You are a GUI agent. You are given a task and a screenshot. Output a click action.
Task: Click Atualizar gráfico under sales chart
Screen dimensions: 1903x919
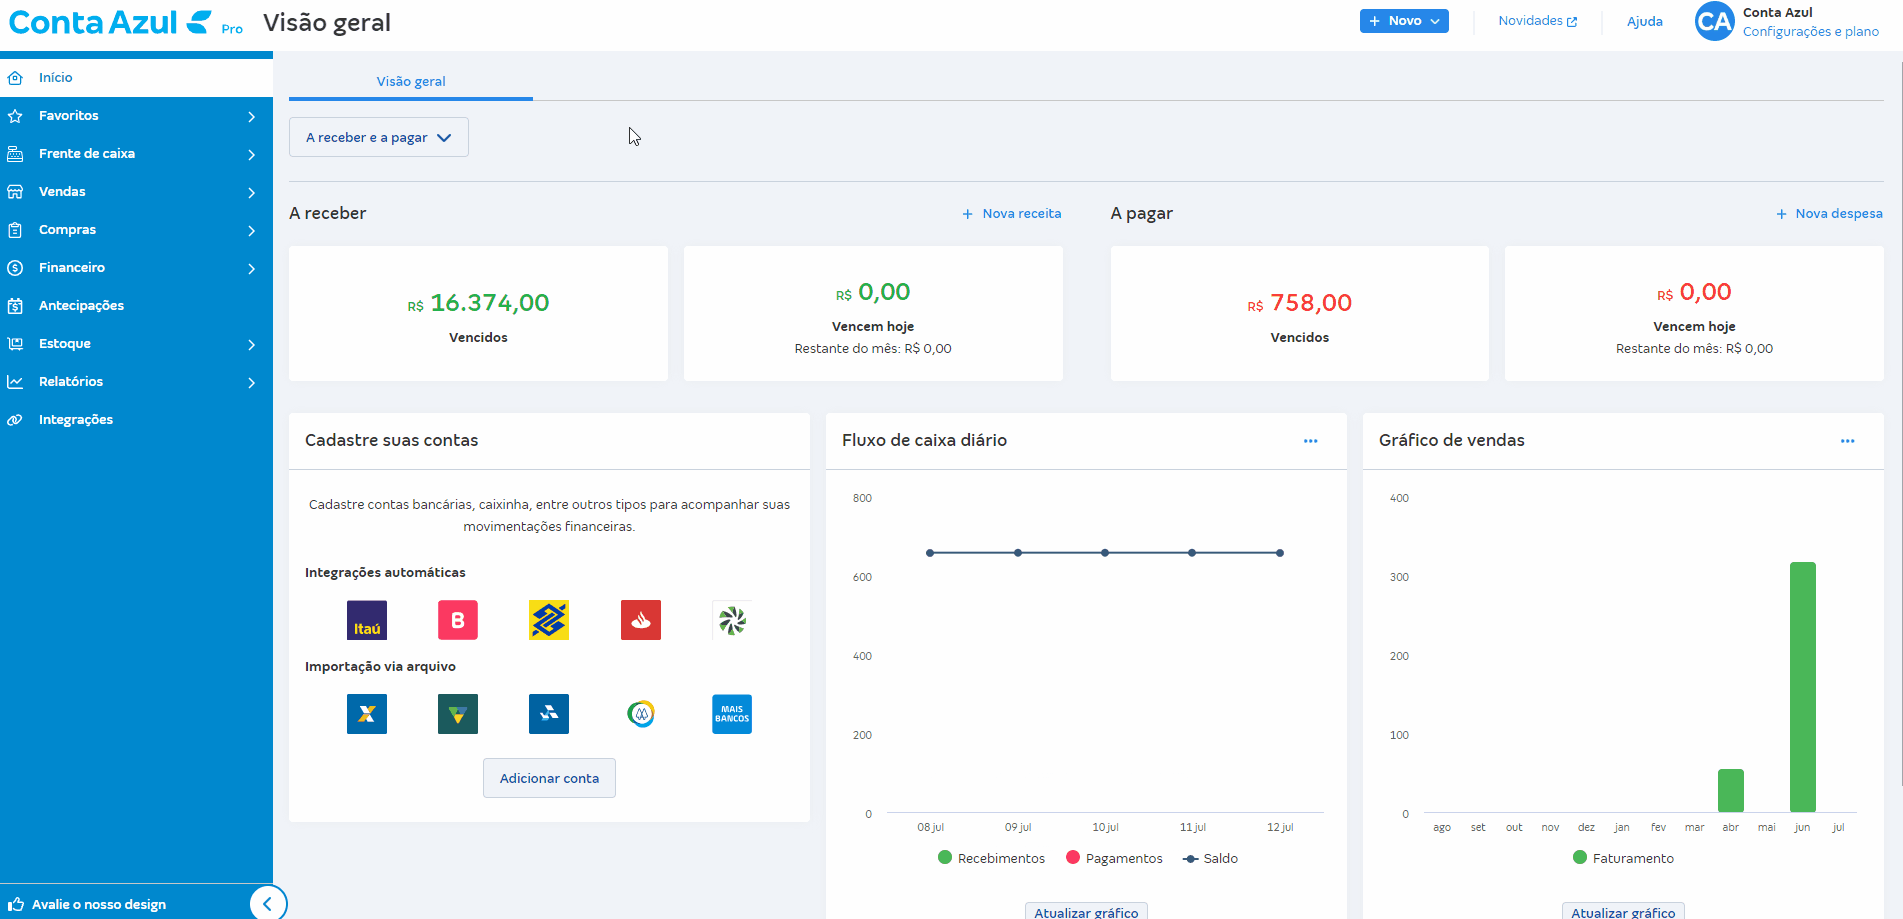click(x=1623, y=911)
